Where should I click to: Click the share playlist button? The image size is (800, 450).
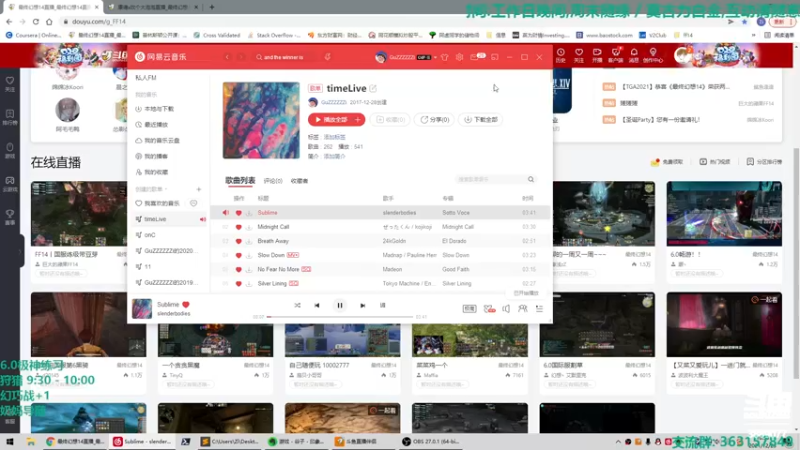[x=435, y=119]
